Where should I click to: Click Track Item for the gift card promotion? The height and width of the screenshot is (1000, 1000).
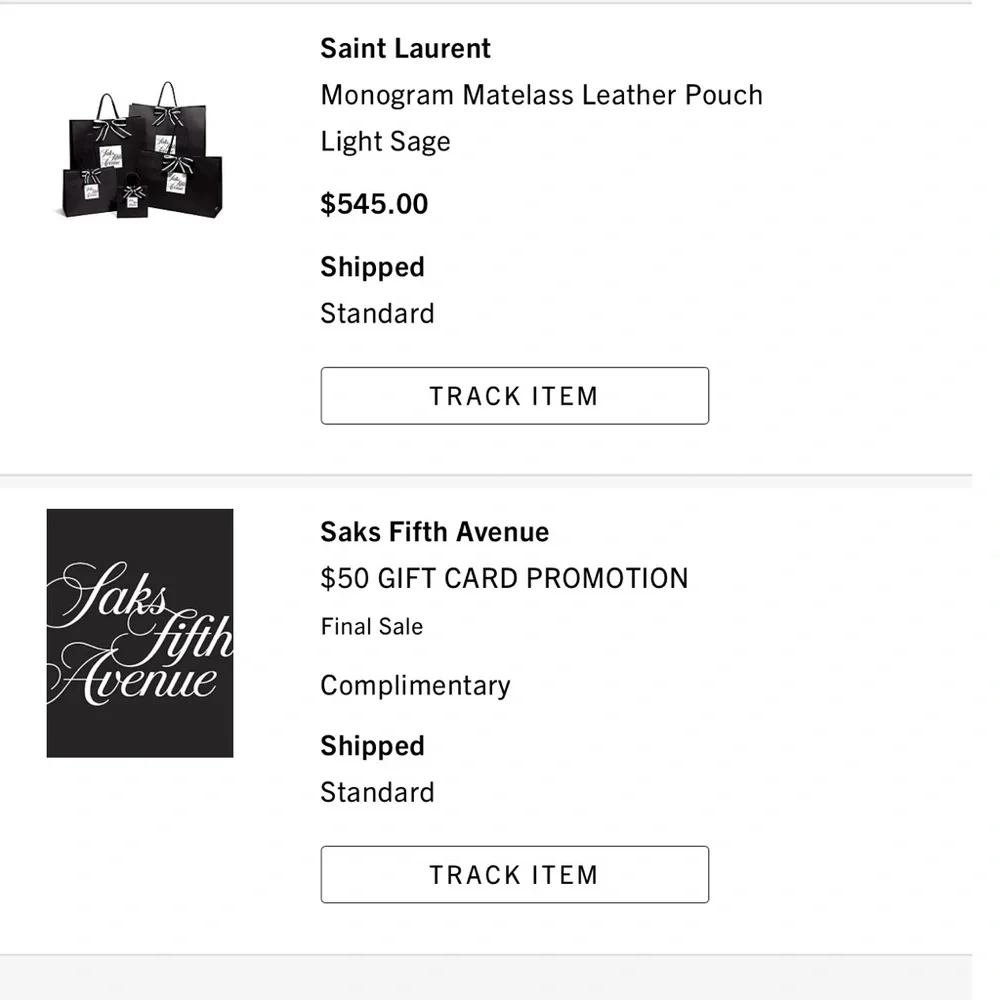point(514,875)
